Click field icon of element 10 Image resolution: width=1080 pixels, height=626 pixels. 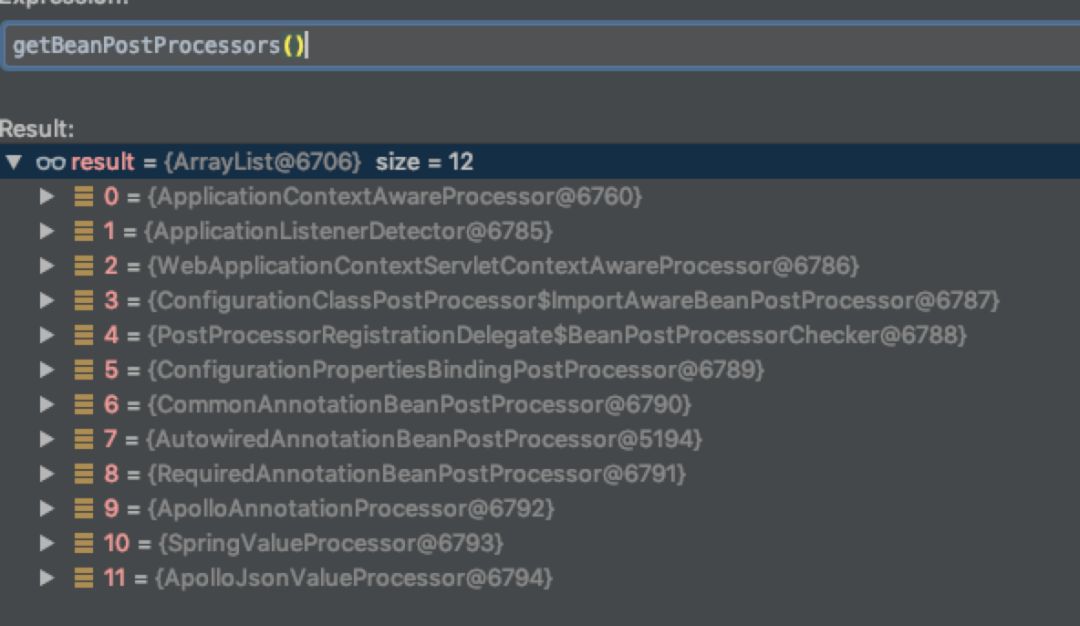(x=84, y=543)
